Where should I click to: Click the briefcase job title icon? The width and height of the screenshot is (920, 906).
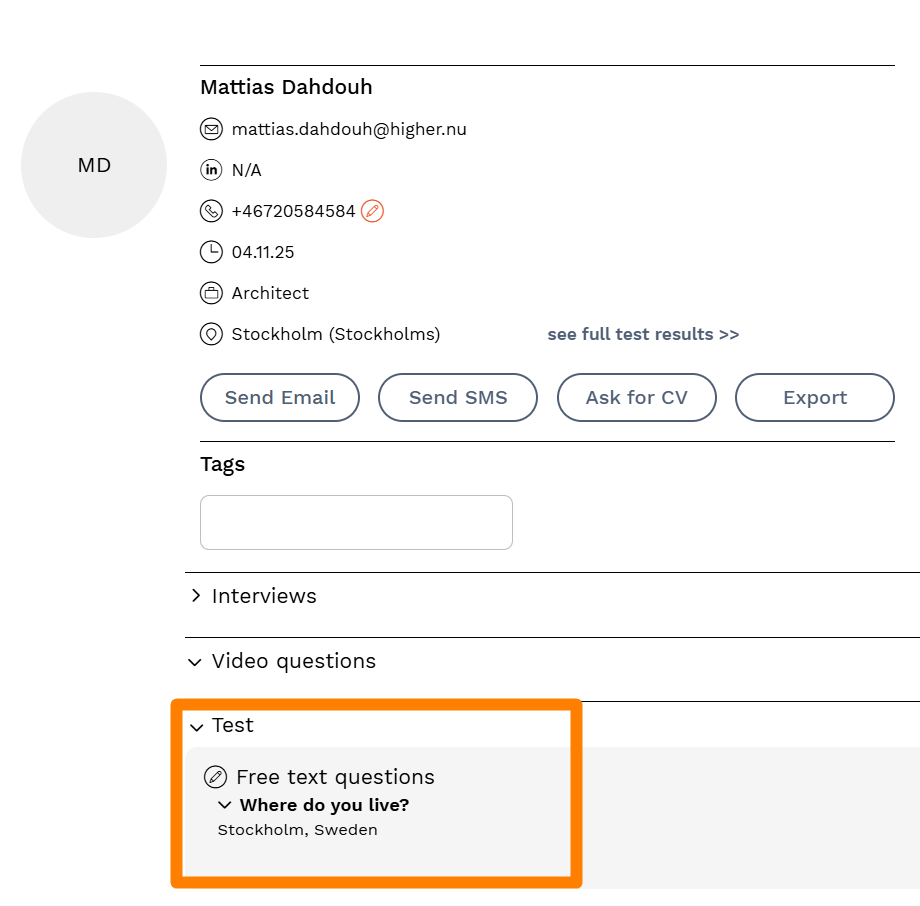click(x=211, y=293)
